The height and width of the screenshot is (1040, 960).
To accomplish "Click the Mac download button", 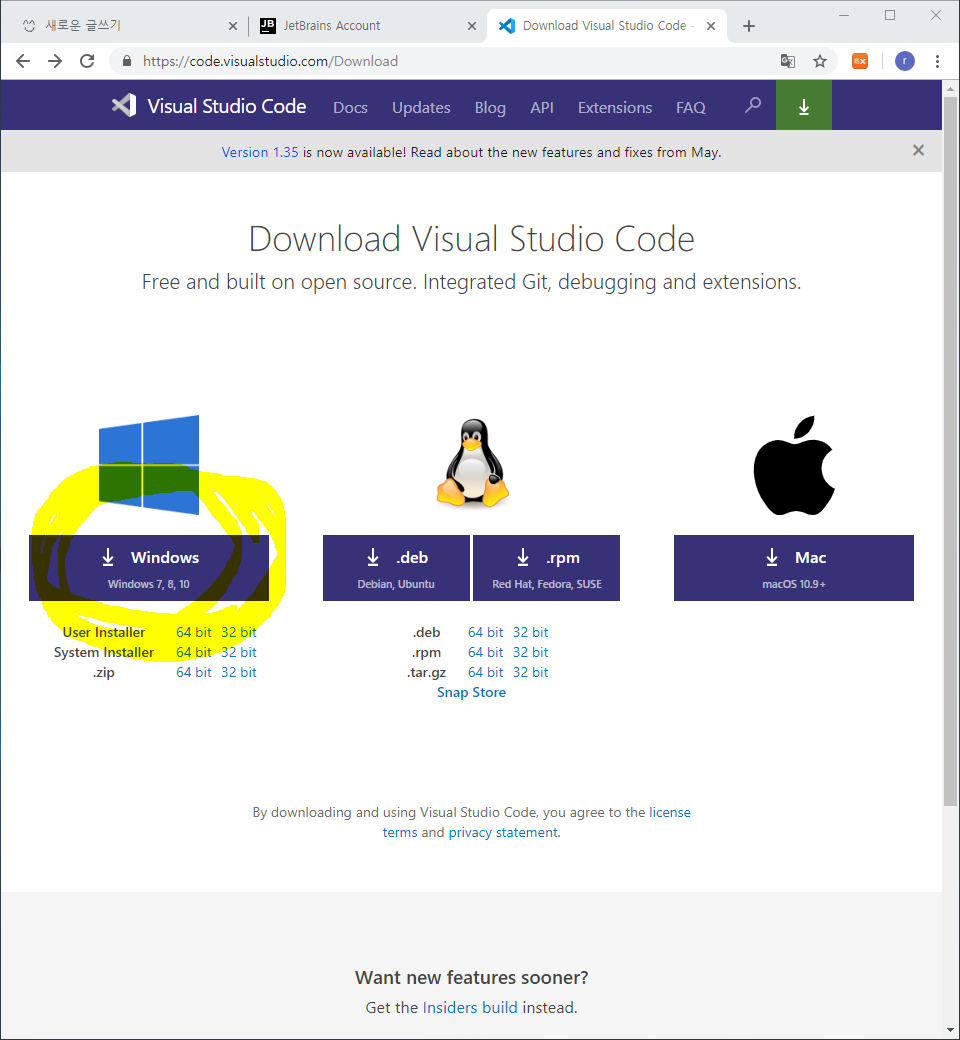I will [793, 568].
